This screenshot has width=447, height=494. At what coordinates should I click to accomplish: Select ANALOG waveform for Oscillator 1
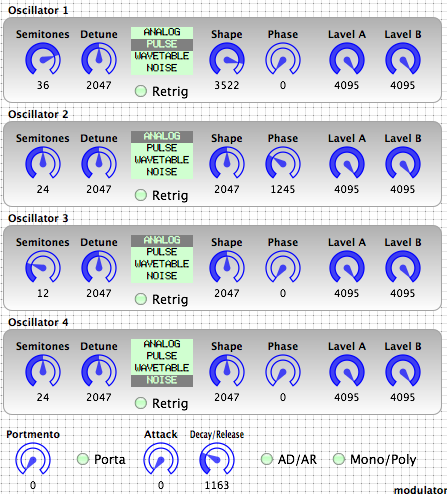(x=162, y=32)
